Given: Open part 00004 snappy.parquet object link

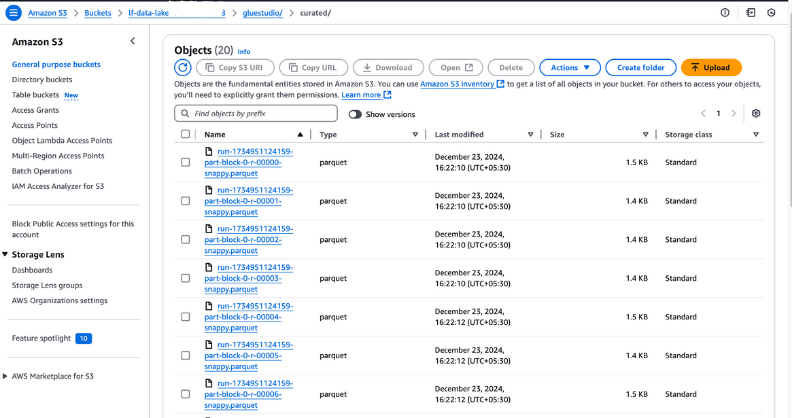Looking at the screenshot, I should (249, 317).
